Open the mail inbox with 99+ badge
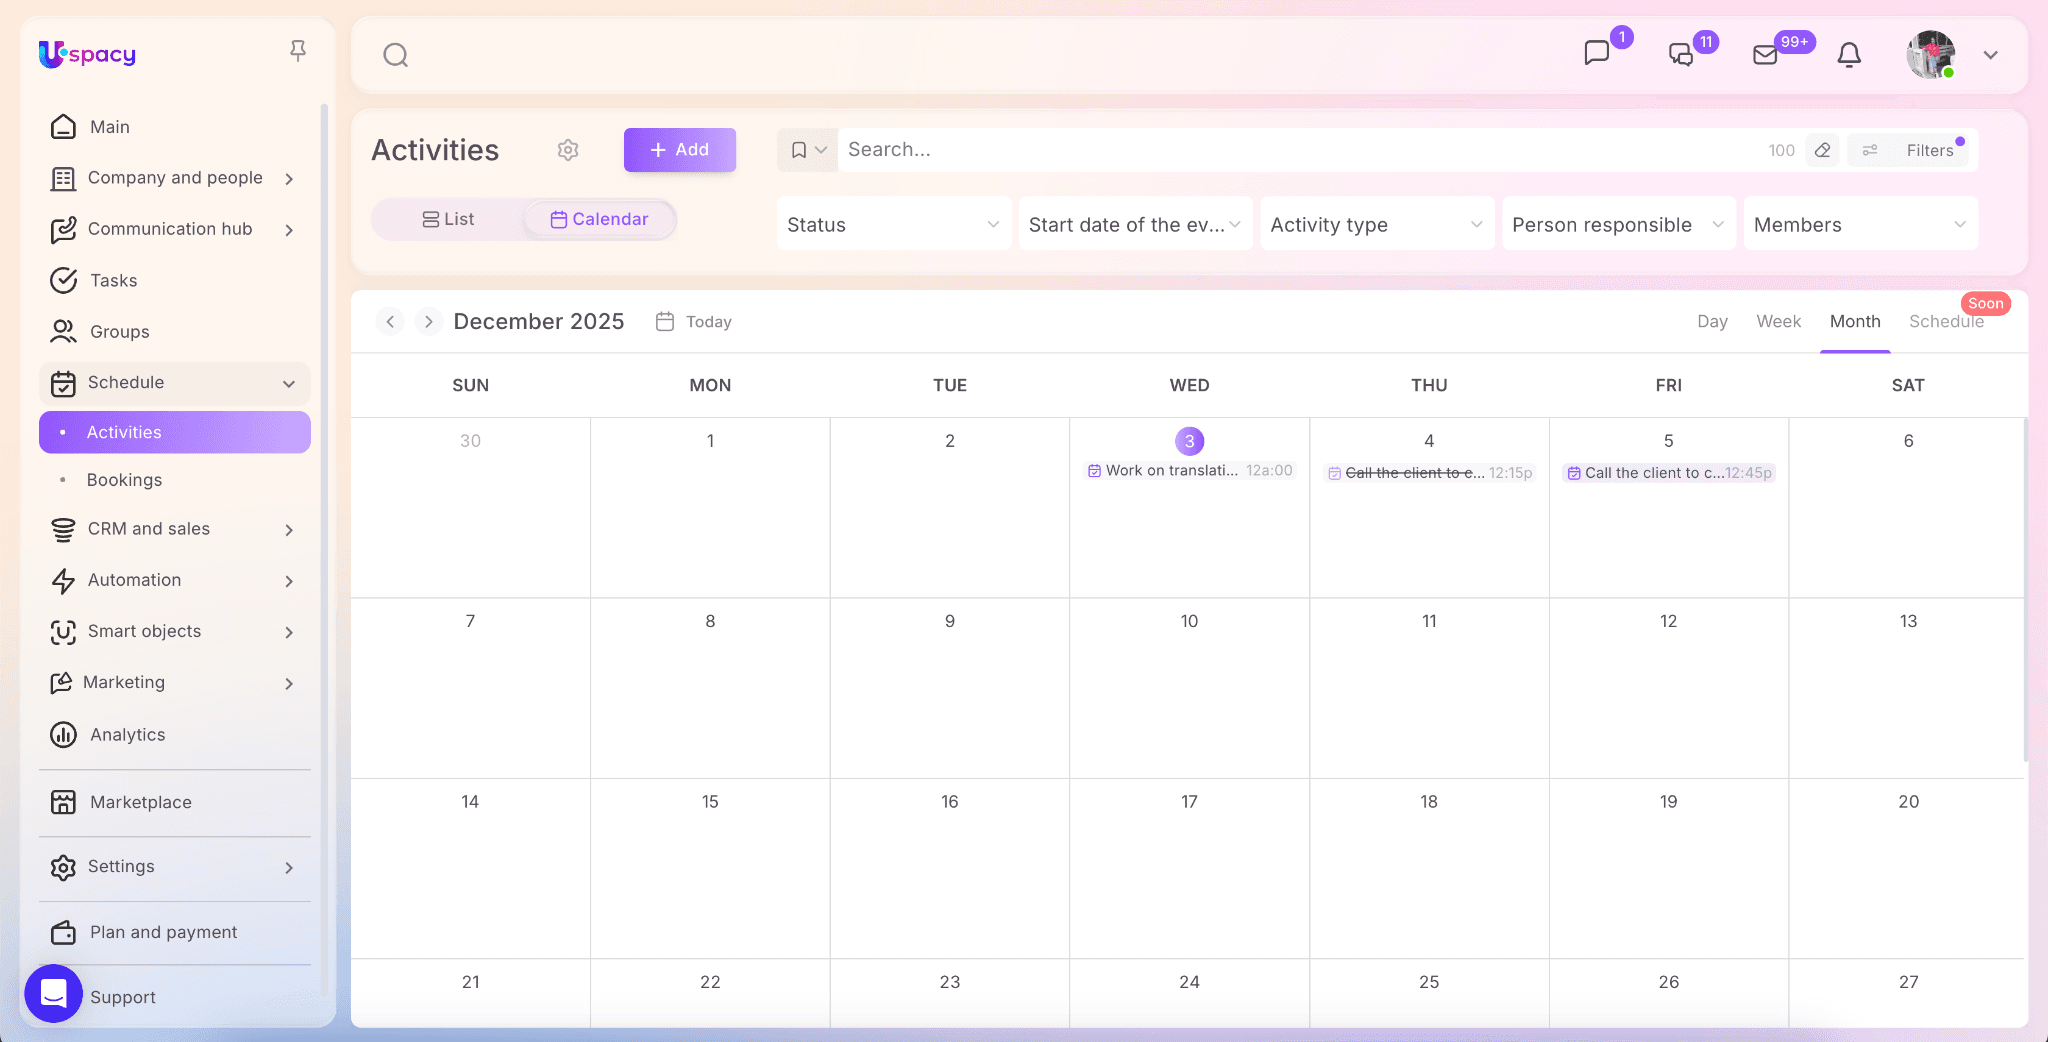This screenshot has height=1042, width=2048. [x=1766, y=55]
